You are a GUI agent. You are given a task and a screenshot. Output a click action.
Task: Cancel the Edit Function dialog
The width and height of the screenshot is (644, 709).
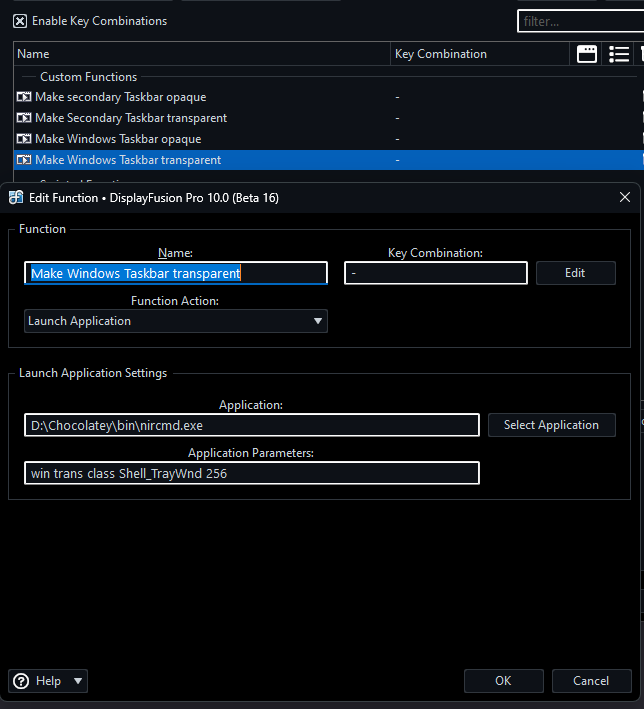[590, 681]
